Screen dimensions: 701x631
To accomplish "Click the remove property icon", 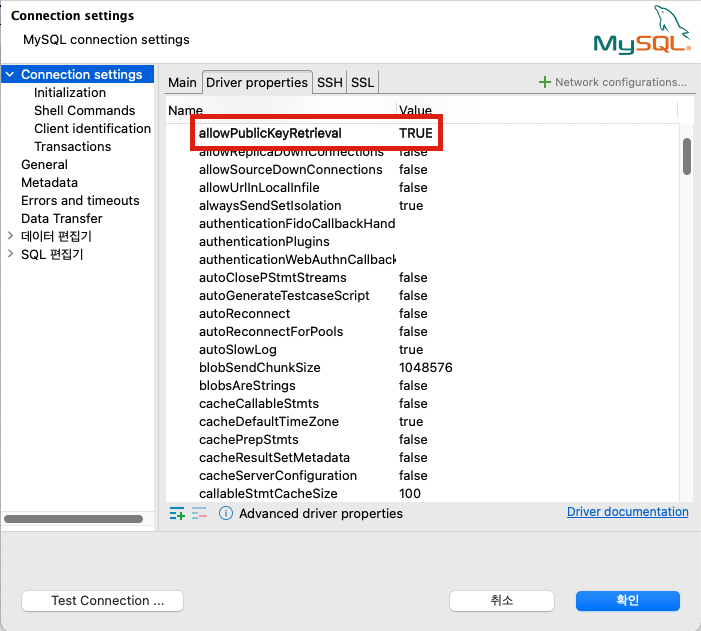I will tap(199, 513).
